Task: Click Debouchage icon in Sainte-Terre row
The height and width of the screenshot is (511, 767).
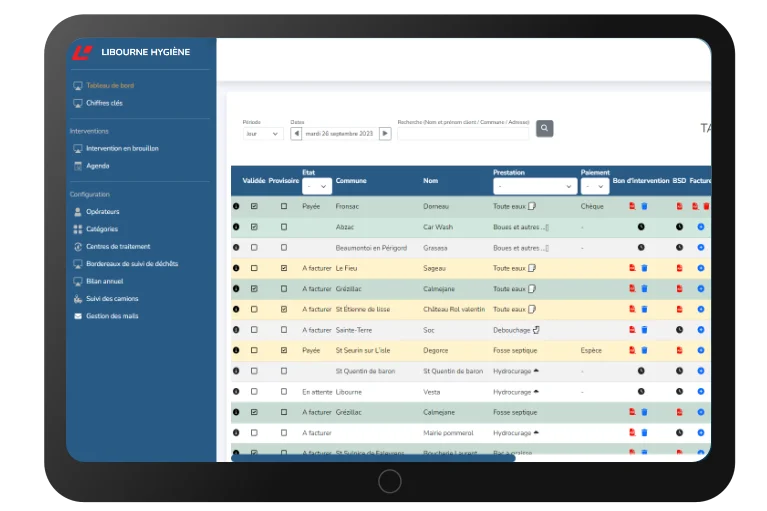Action: pos(536,330)
